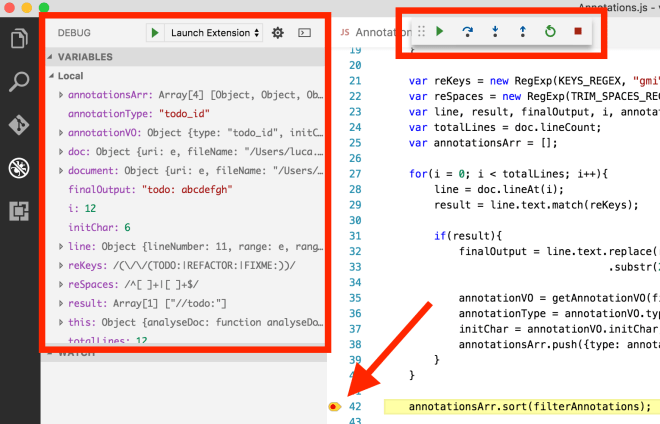Expand the result variable
Viewport: 660px width, 424px height.
point(61,304)
